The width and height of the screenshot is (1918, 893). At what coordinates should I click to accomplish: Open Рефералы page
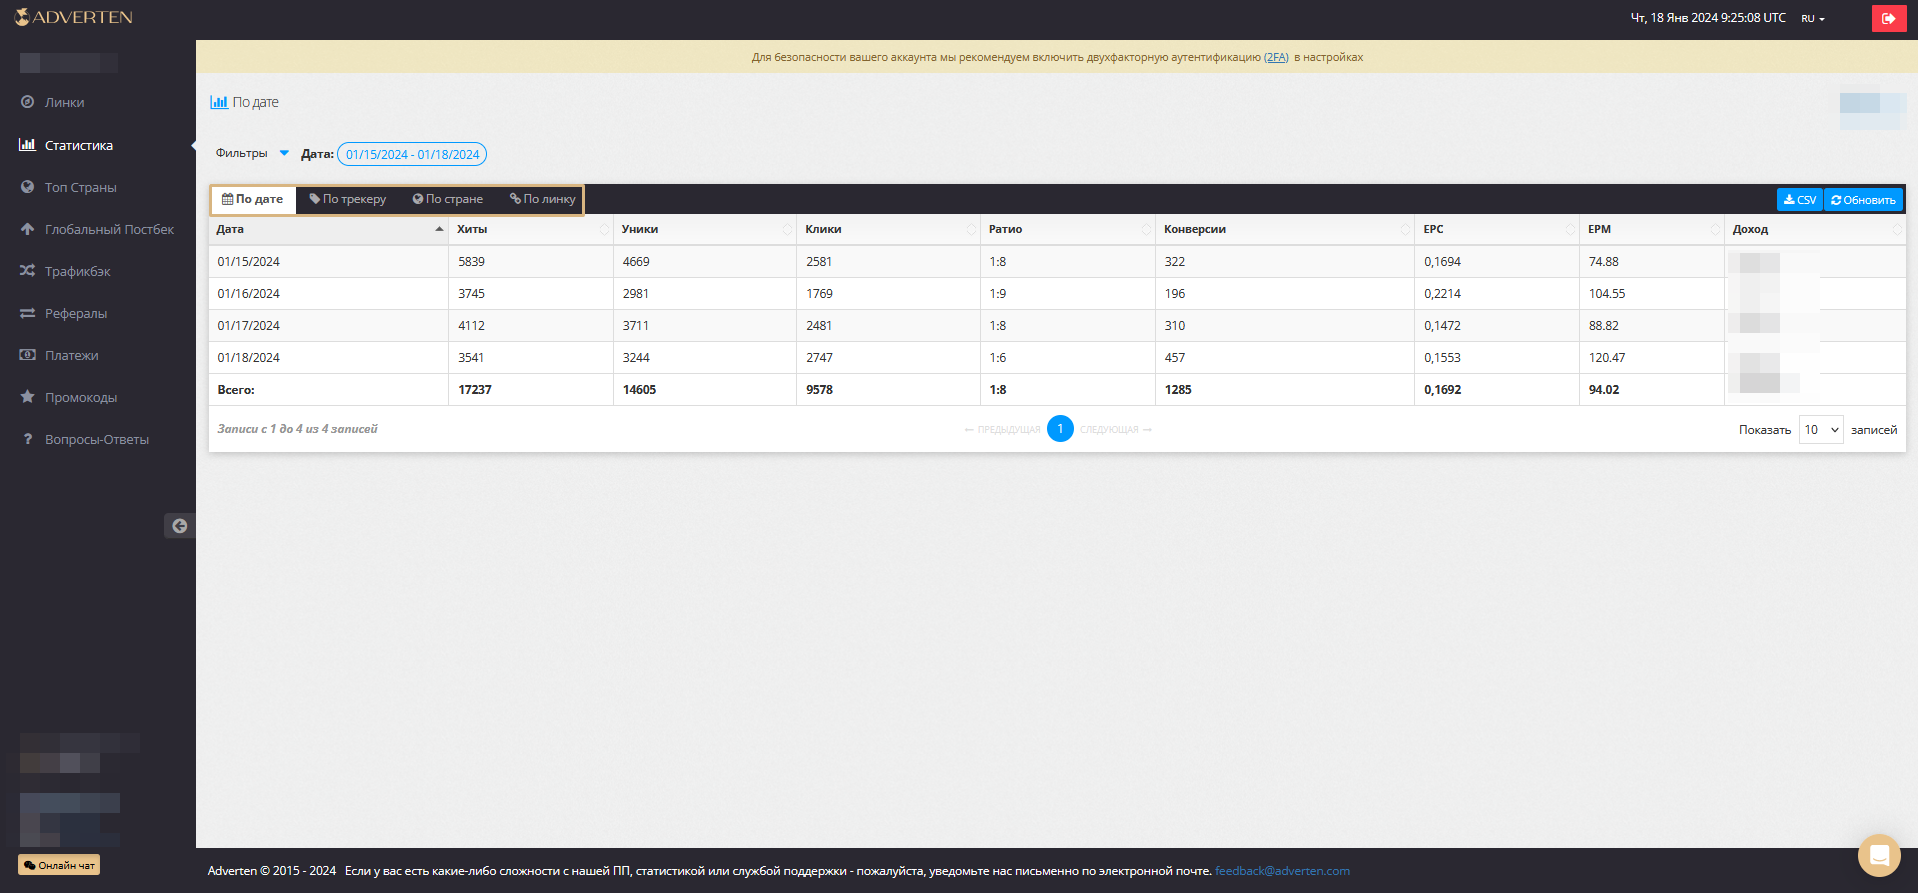[76, 313]
